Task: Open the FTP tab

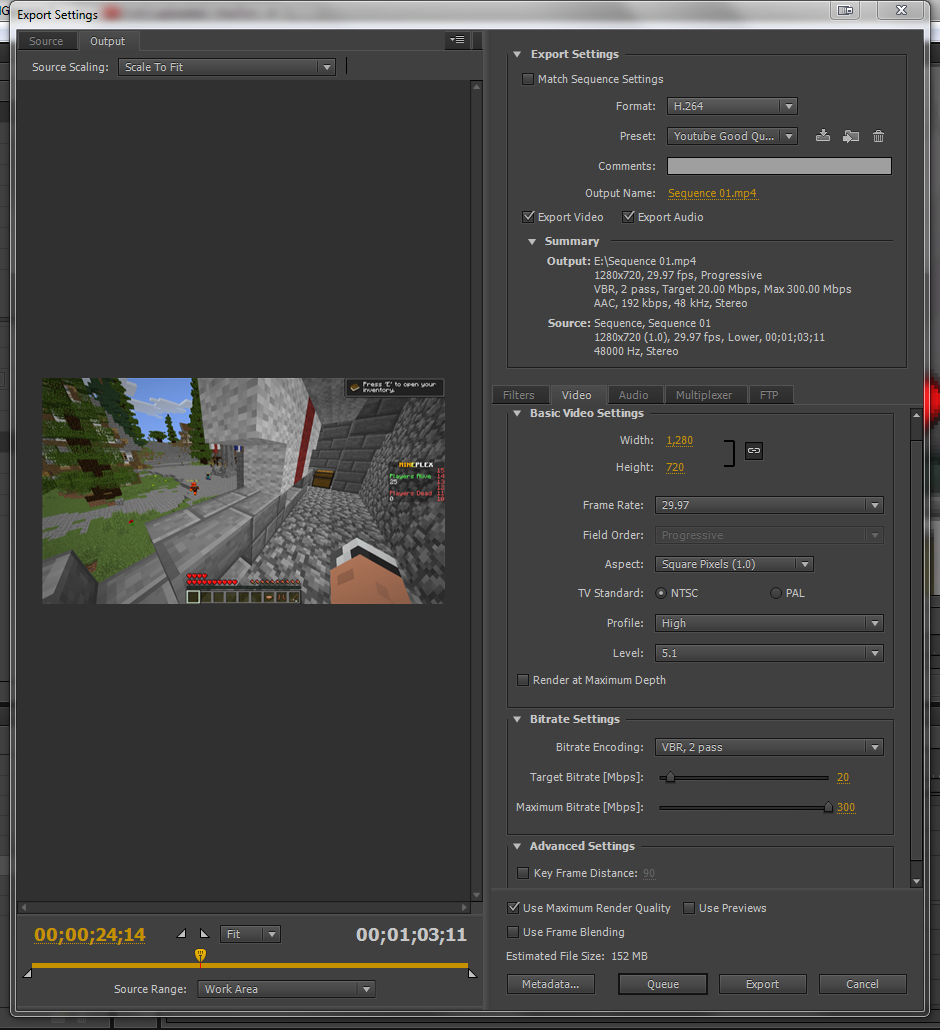Action: point(769,395)
